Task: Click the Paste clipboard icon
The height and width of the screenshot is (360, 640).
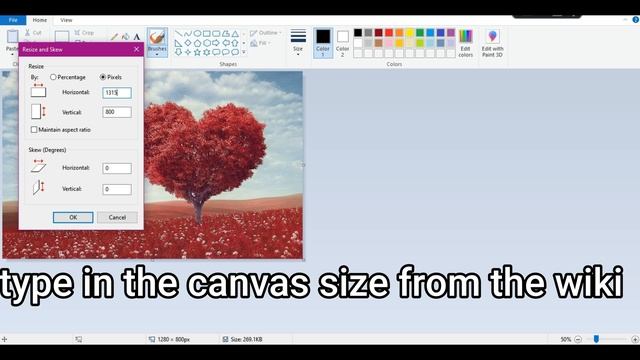Action: coord(12,36)
